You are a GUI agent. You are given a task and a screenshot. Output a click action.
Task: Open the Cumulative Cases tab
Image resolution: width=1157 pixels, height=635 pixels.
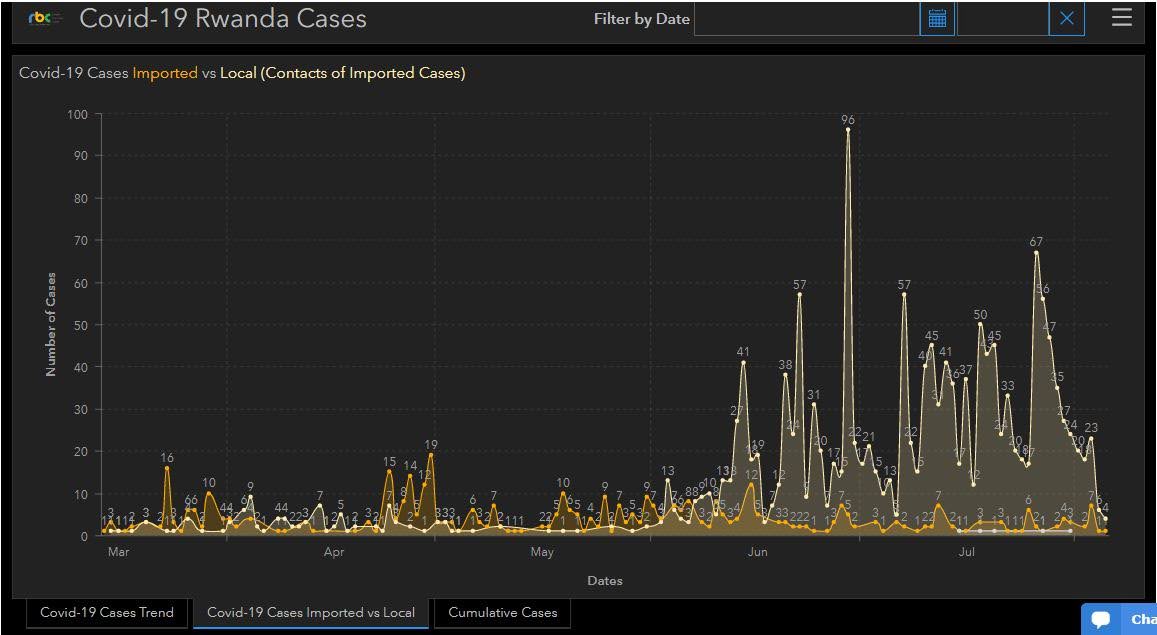pos(503,612)
